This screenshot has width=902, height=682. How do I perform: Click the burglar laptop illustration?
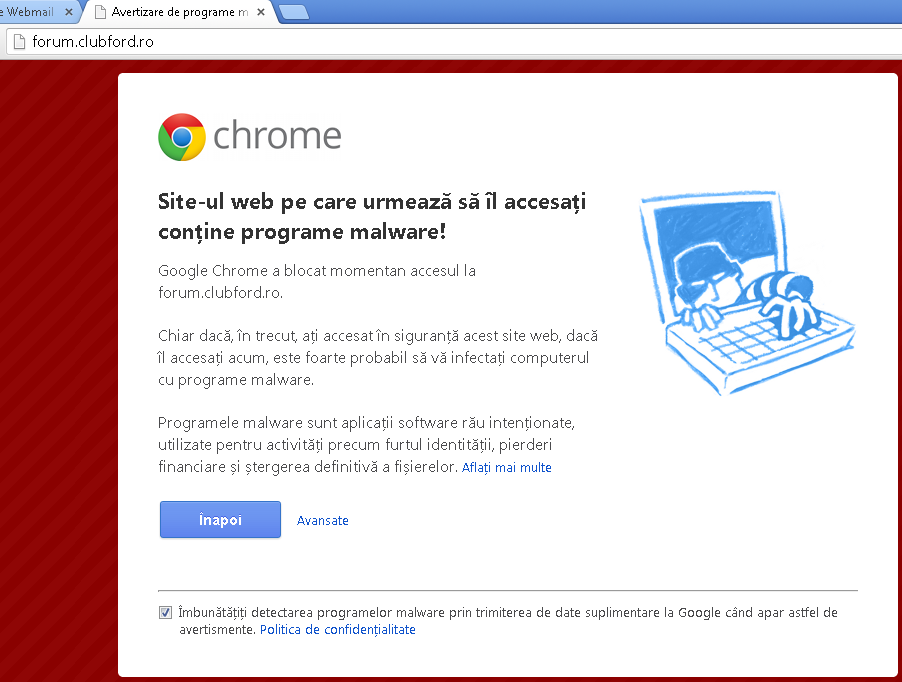[747, 292]
